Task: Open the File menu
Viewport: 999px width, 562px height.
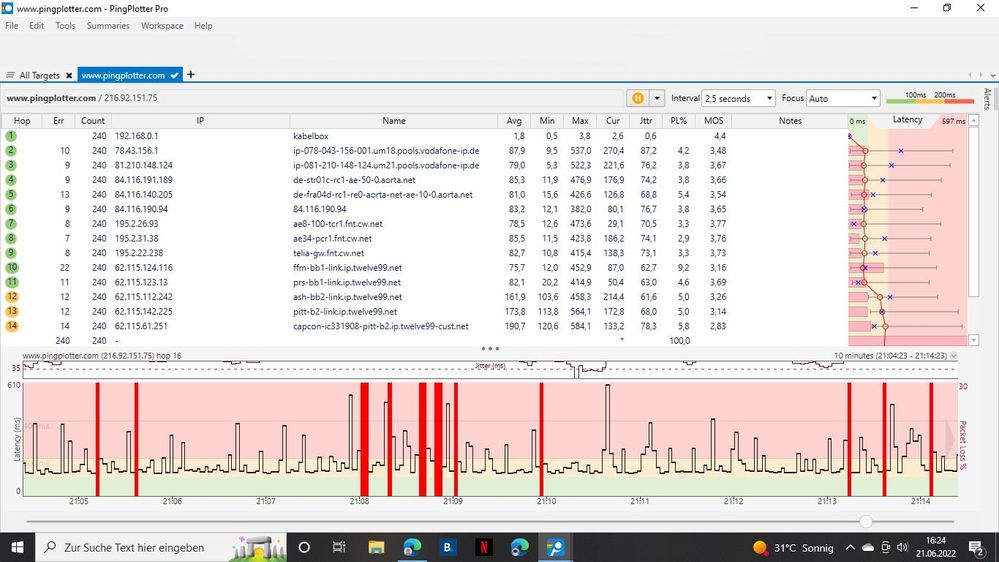Action: coord(11,25)
